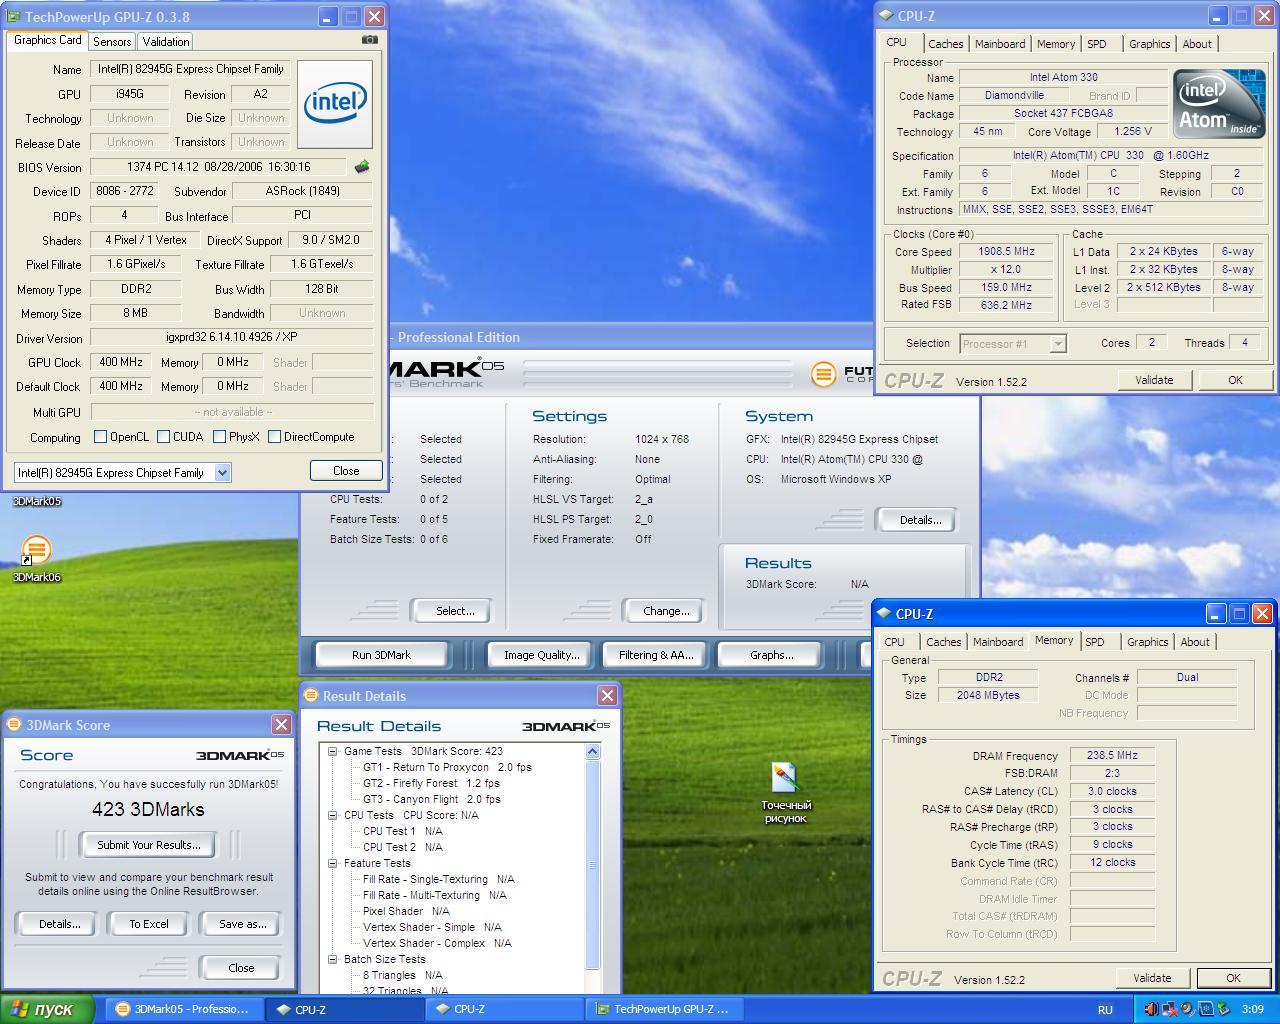The height and width of the screenshot is (1024, 1280).
Task: Collapse the Batch Size Tests tree node
Action: tap(333, 959)
